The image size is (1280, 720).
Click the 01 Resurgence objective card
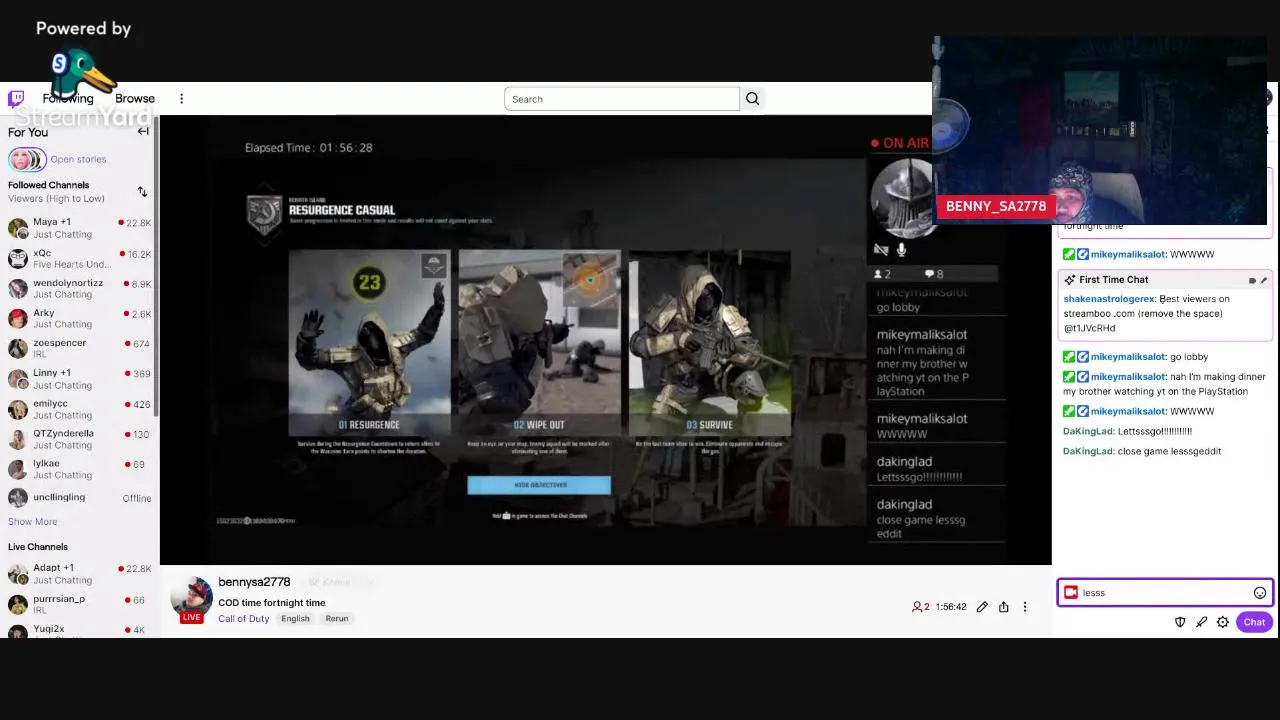point(369,343)
